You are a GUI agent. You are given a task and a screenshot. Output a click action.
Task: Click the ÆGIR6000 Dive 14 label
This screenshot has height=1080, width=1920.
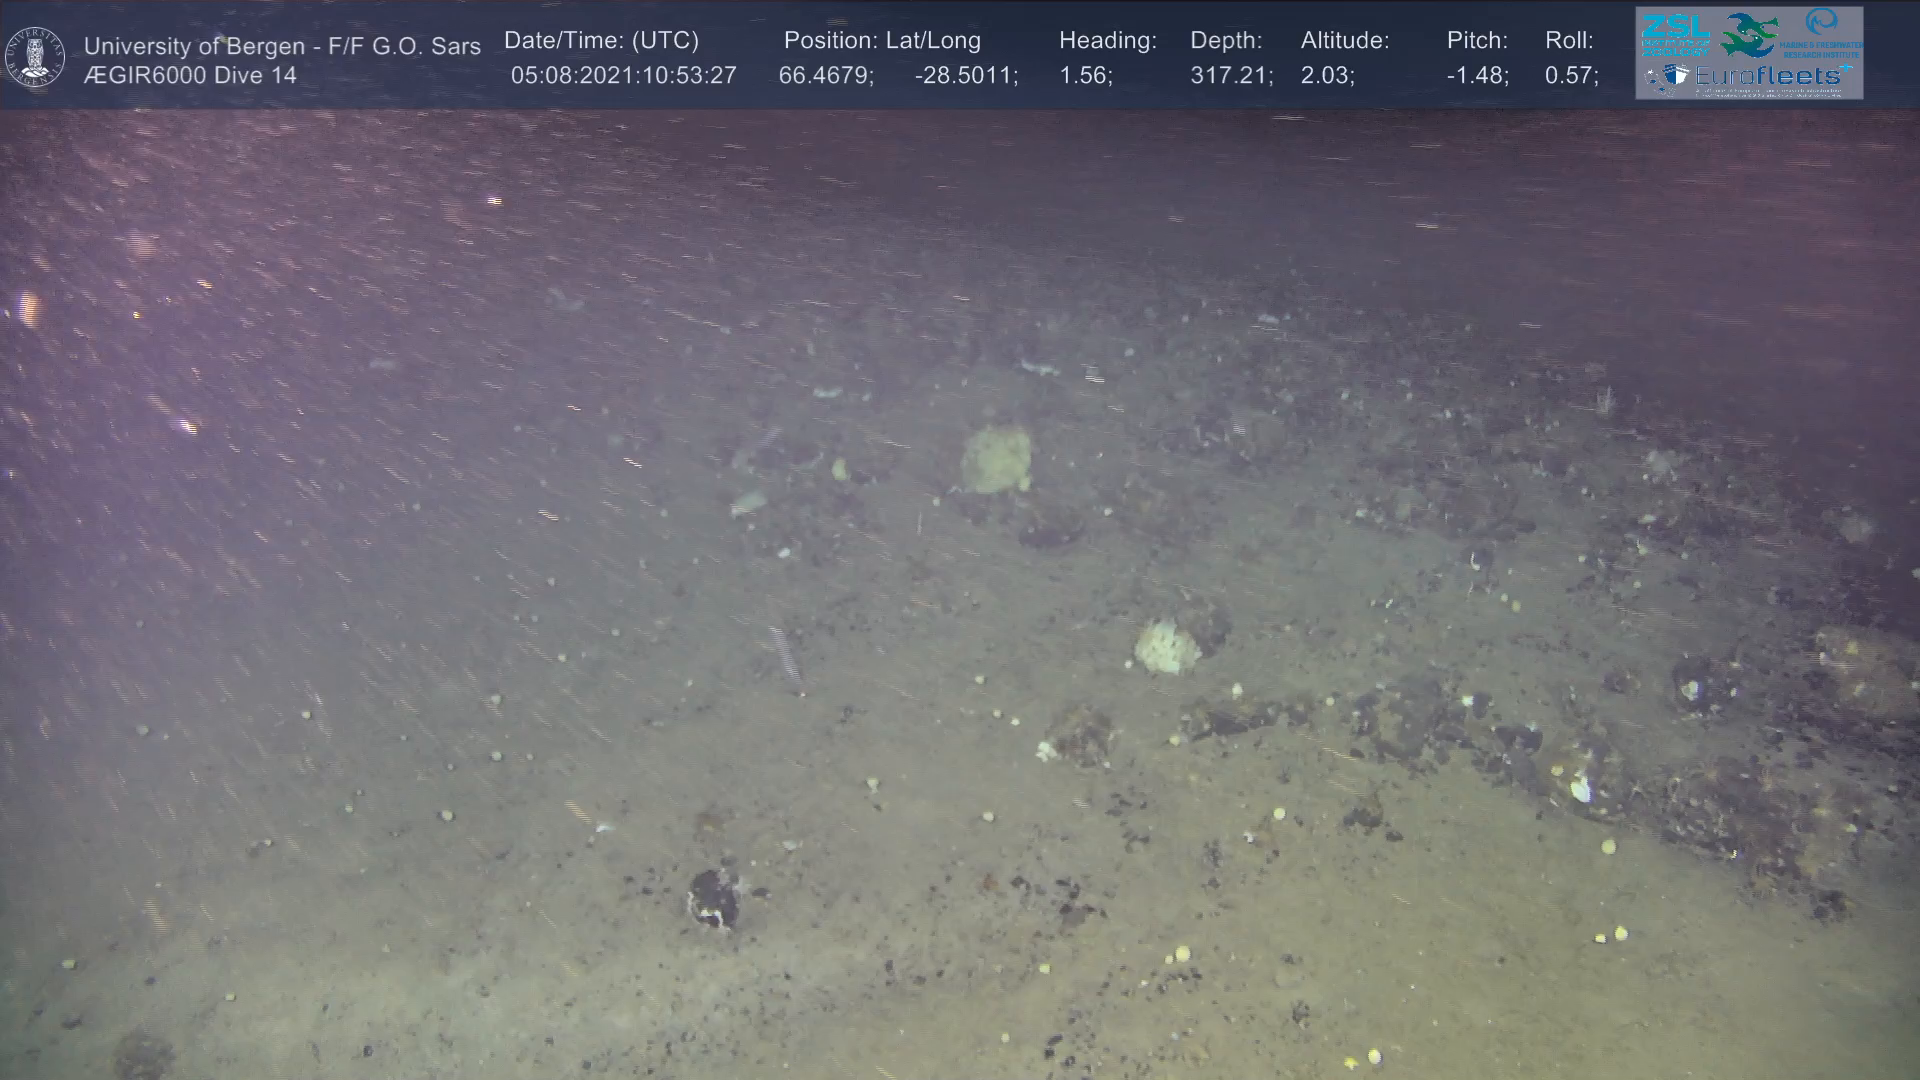click(190, 75)
